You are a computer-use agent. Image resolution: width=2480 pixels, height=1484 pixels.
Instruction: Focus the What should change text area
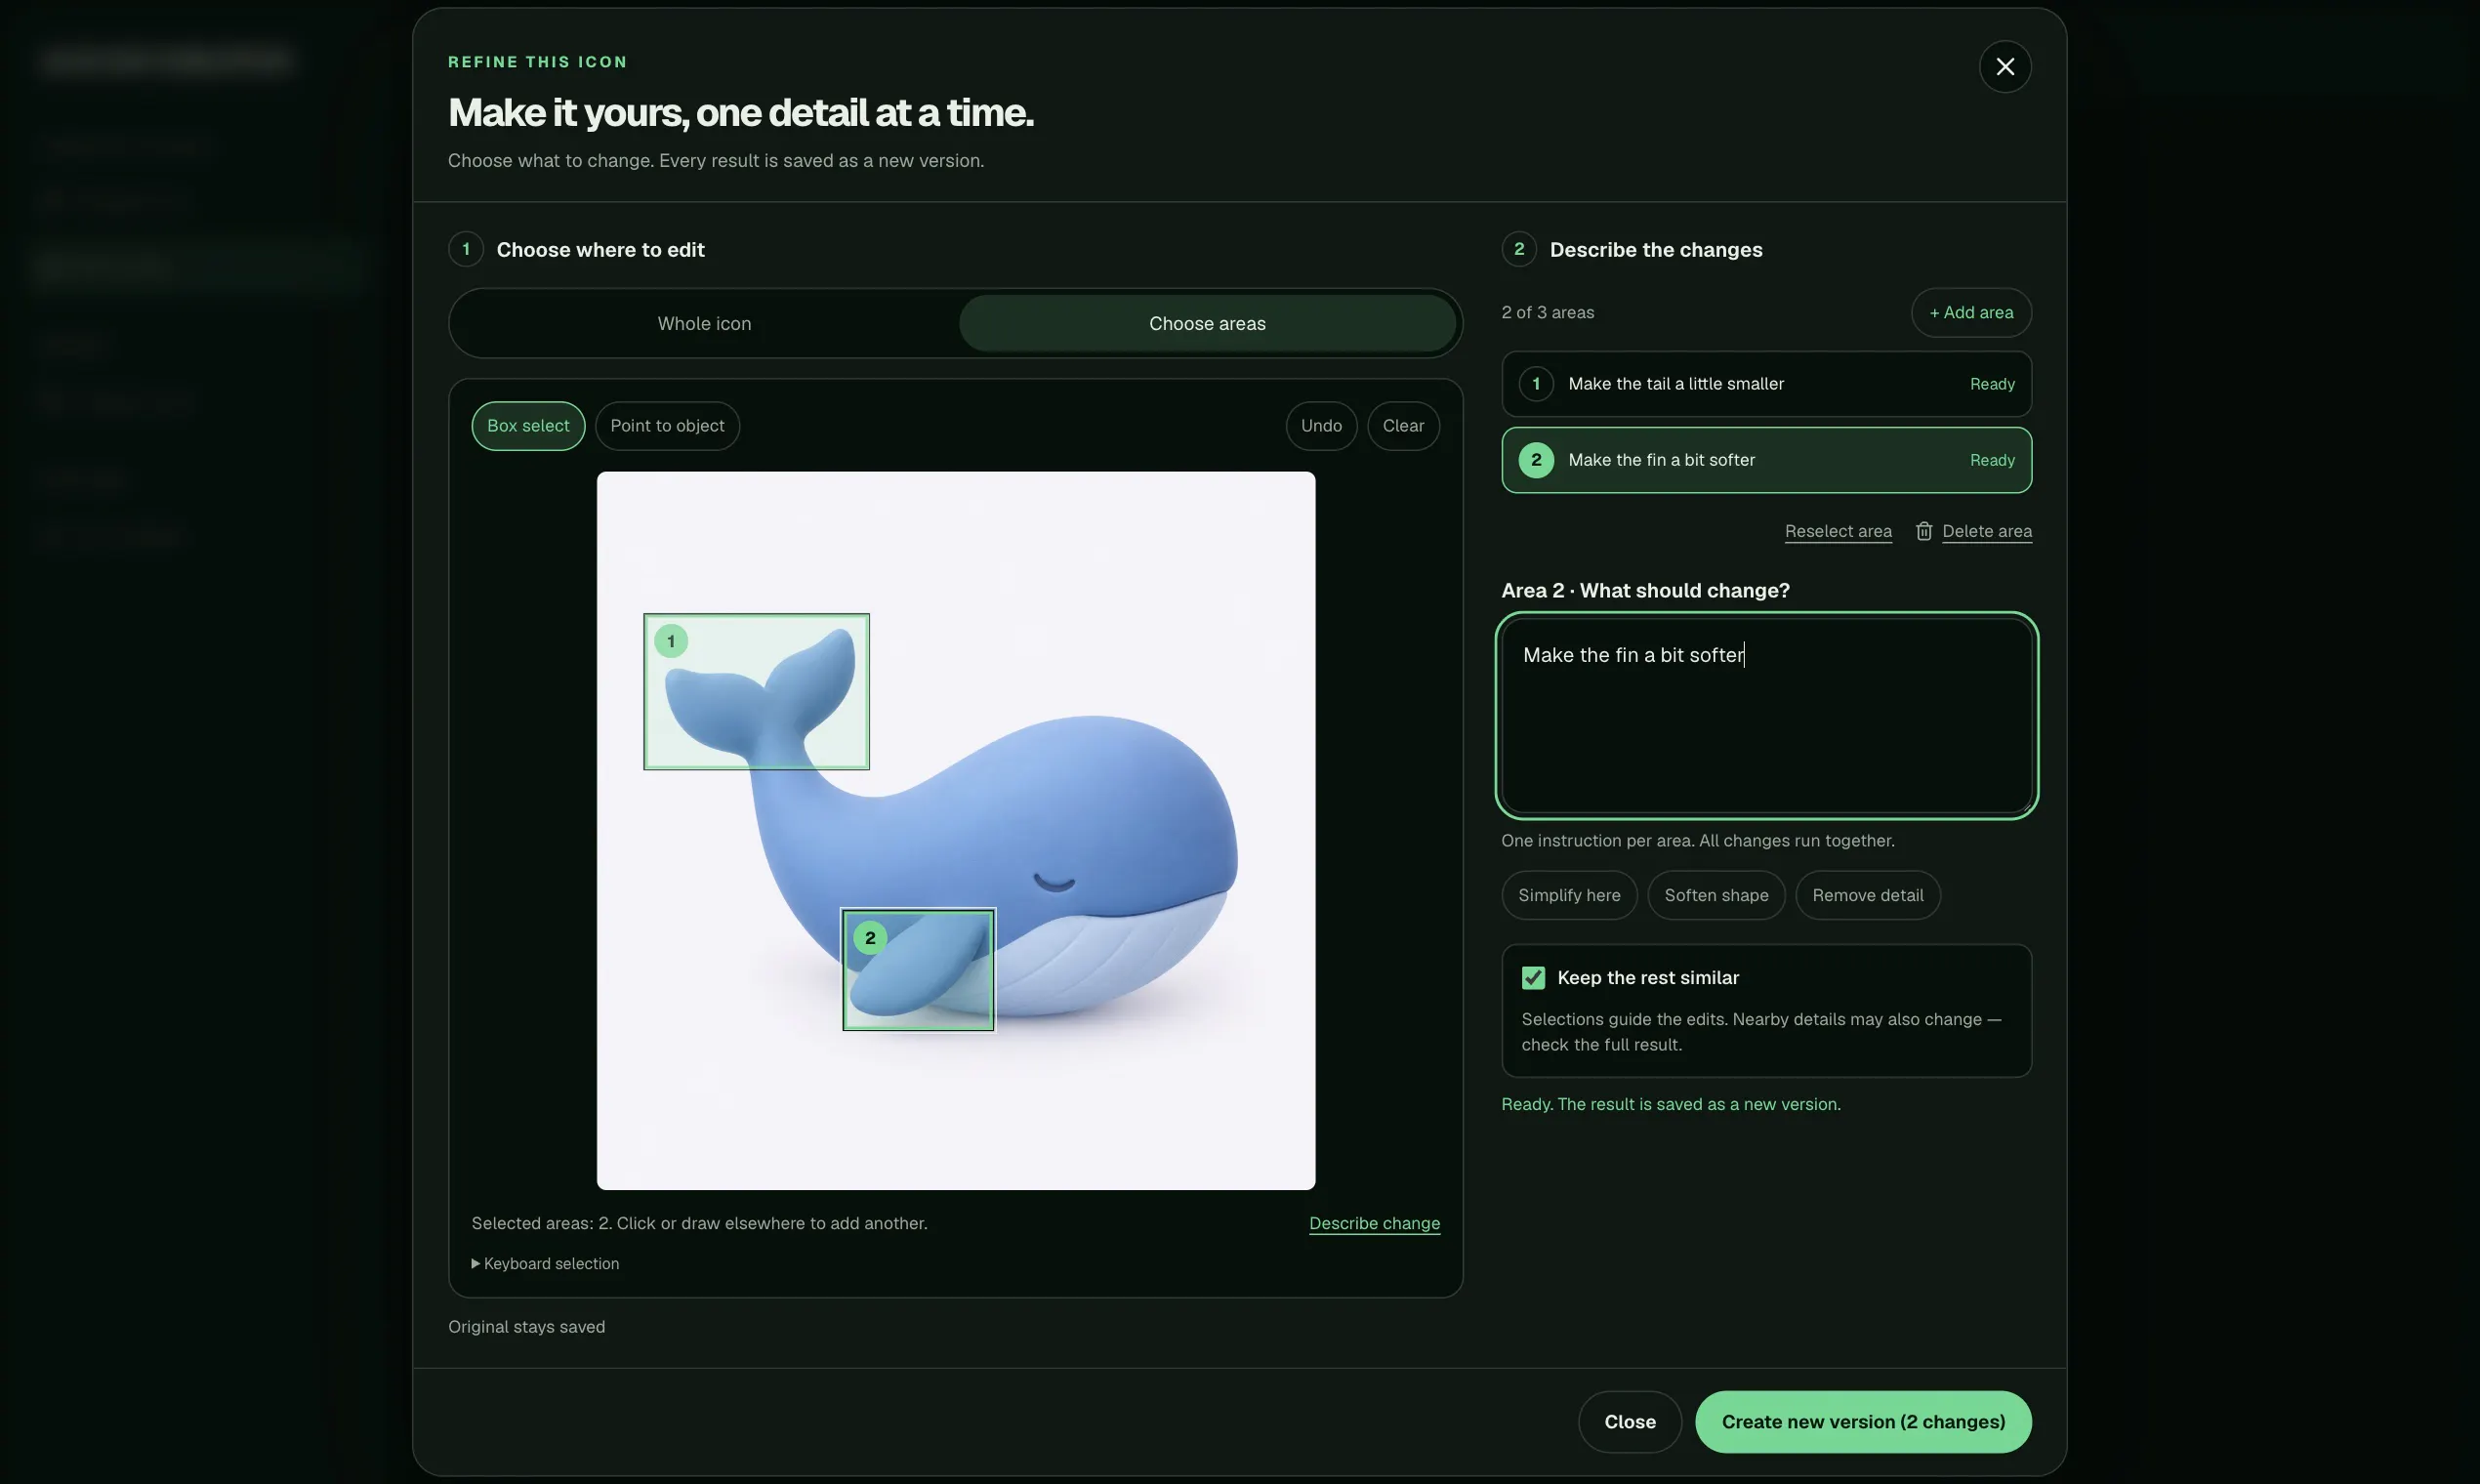click(1766, 715)
